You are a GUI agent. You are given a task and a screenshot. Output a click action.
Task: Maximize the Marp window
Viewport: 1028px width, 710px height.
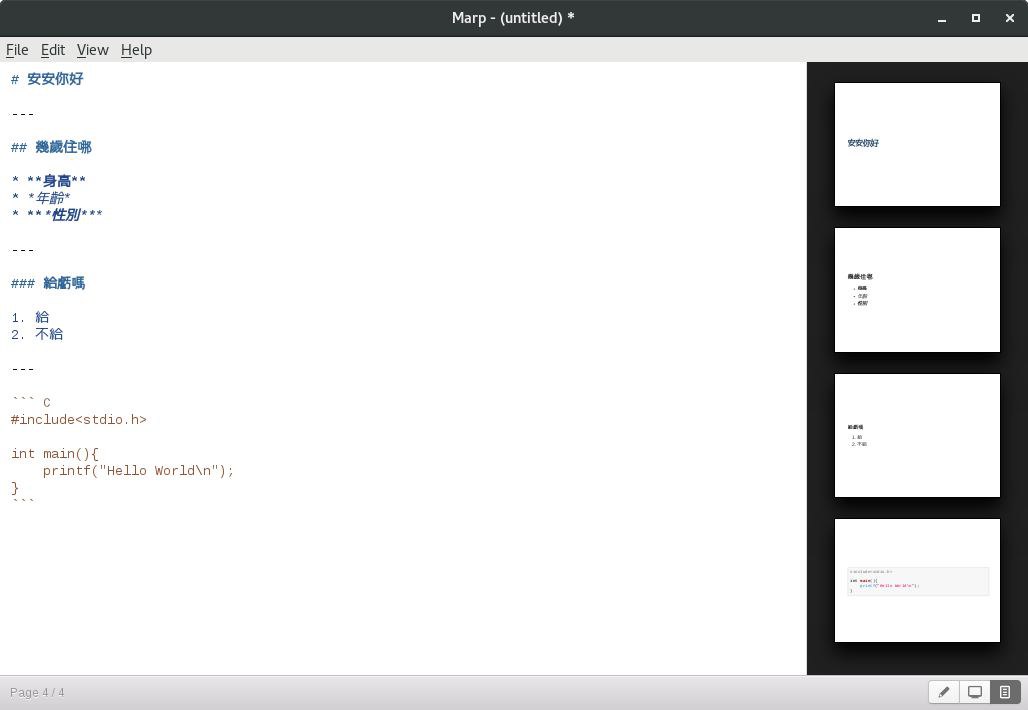(976, 18)
